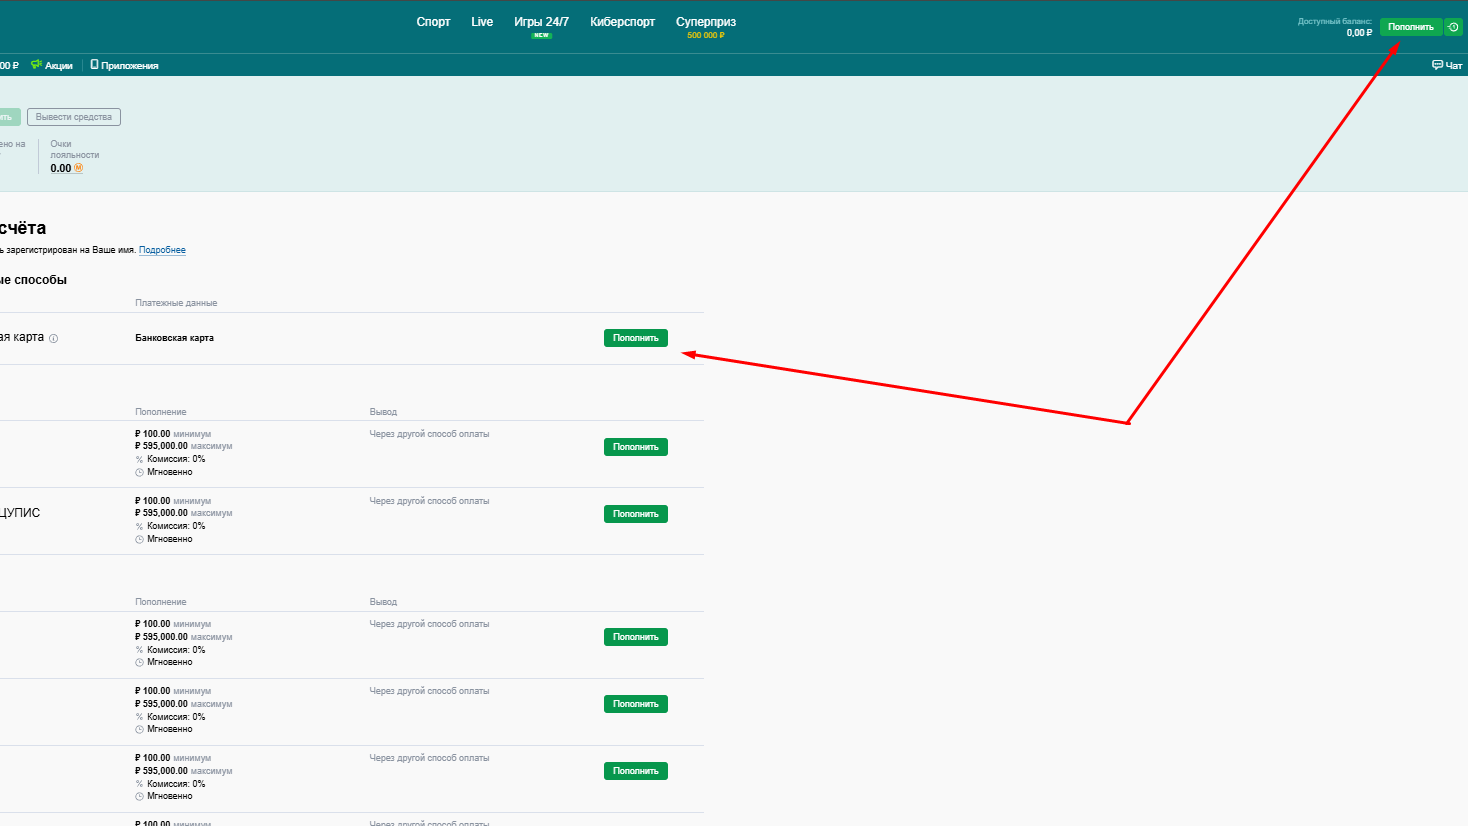Image resolution: width=1468 pixels, height=826 pixels.
Task: Open the Чат speech bubble icon
Action: [1437, 65]
